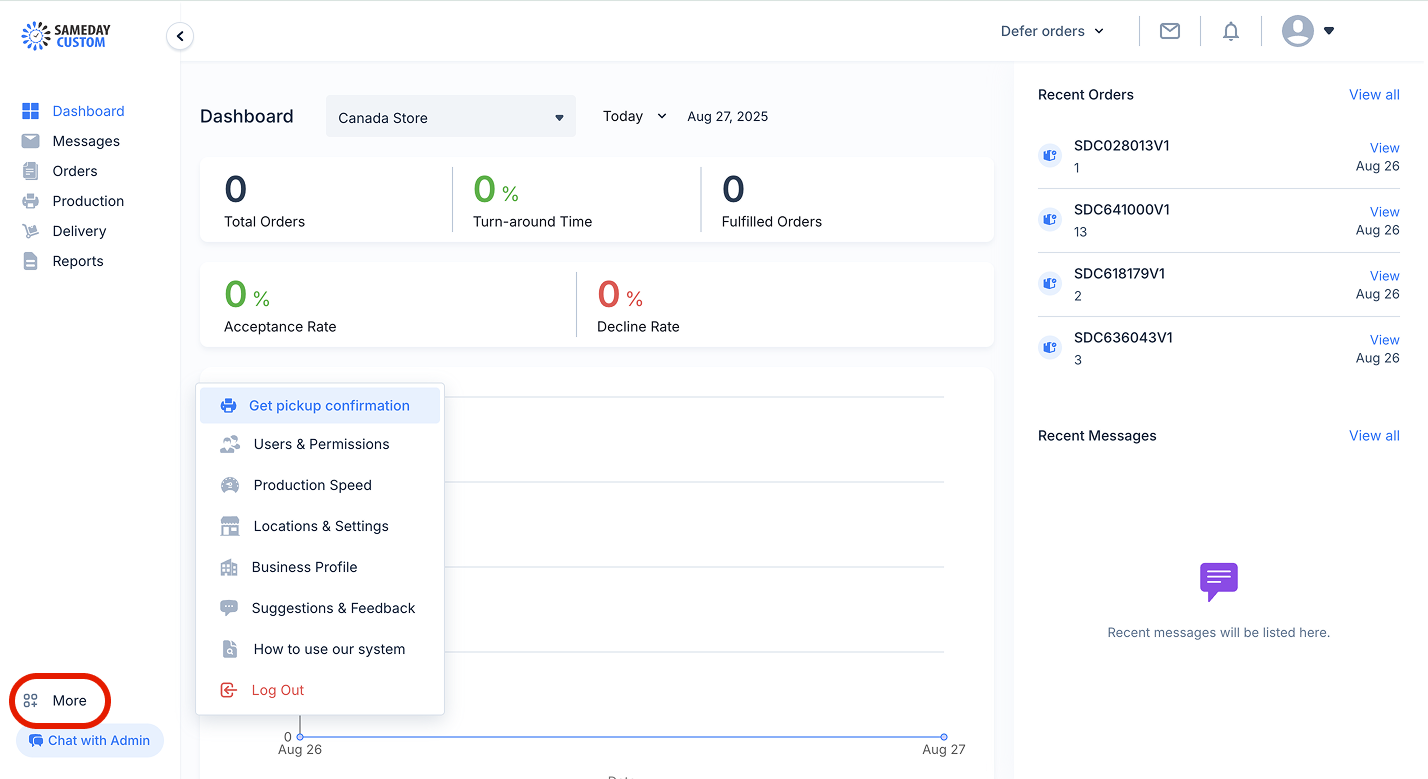The width and height of the screenshot is (1428, 779).
Task: Click View all link for Recent Orders
Action: point(1374,95)
